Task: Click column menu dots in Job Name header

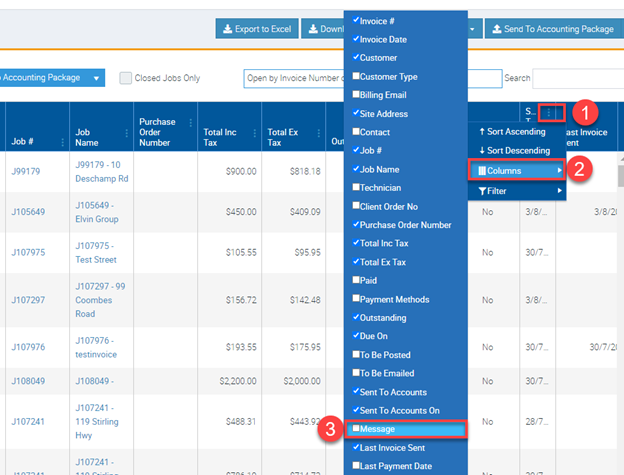Action: point(125,131)
